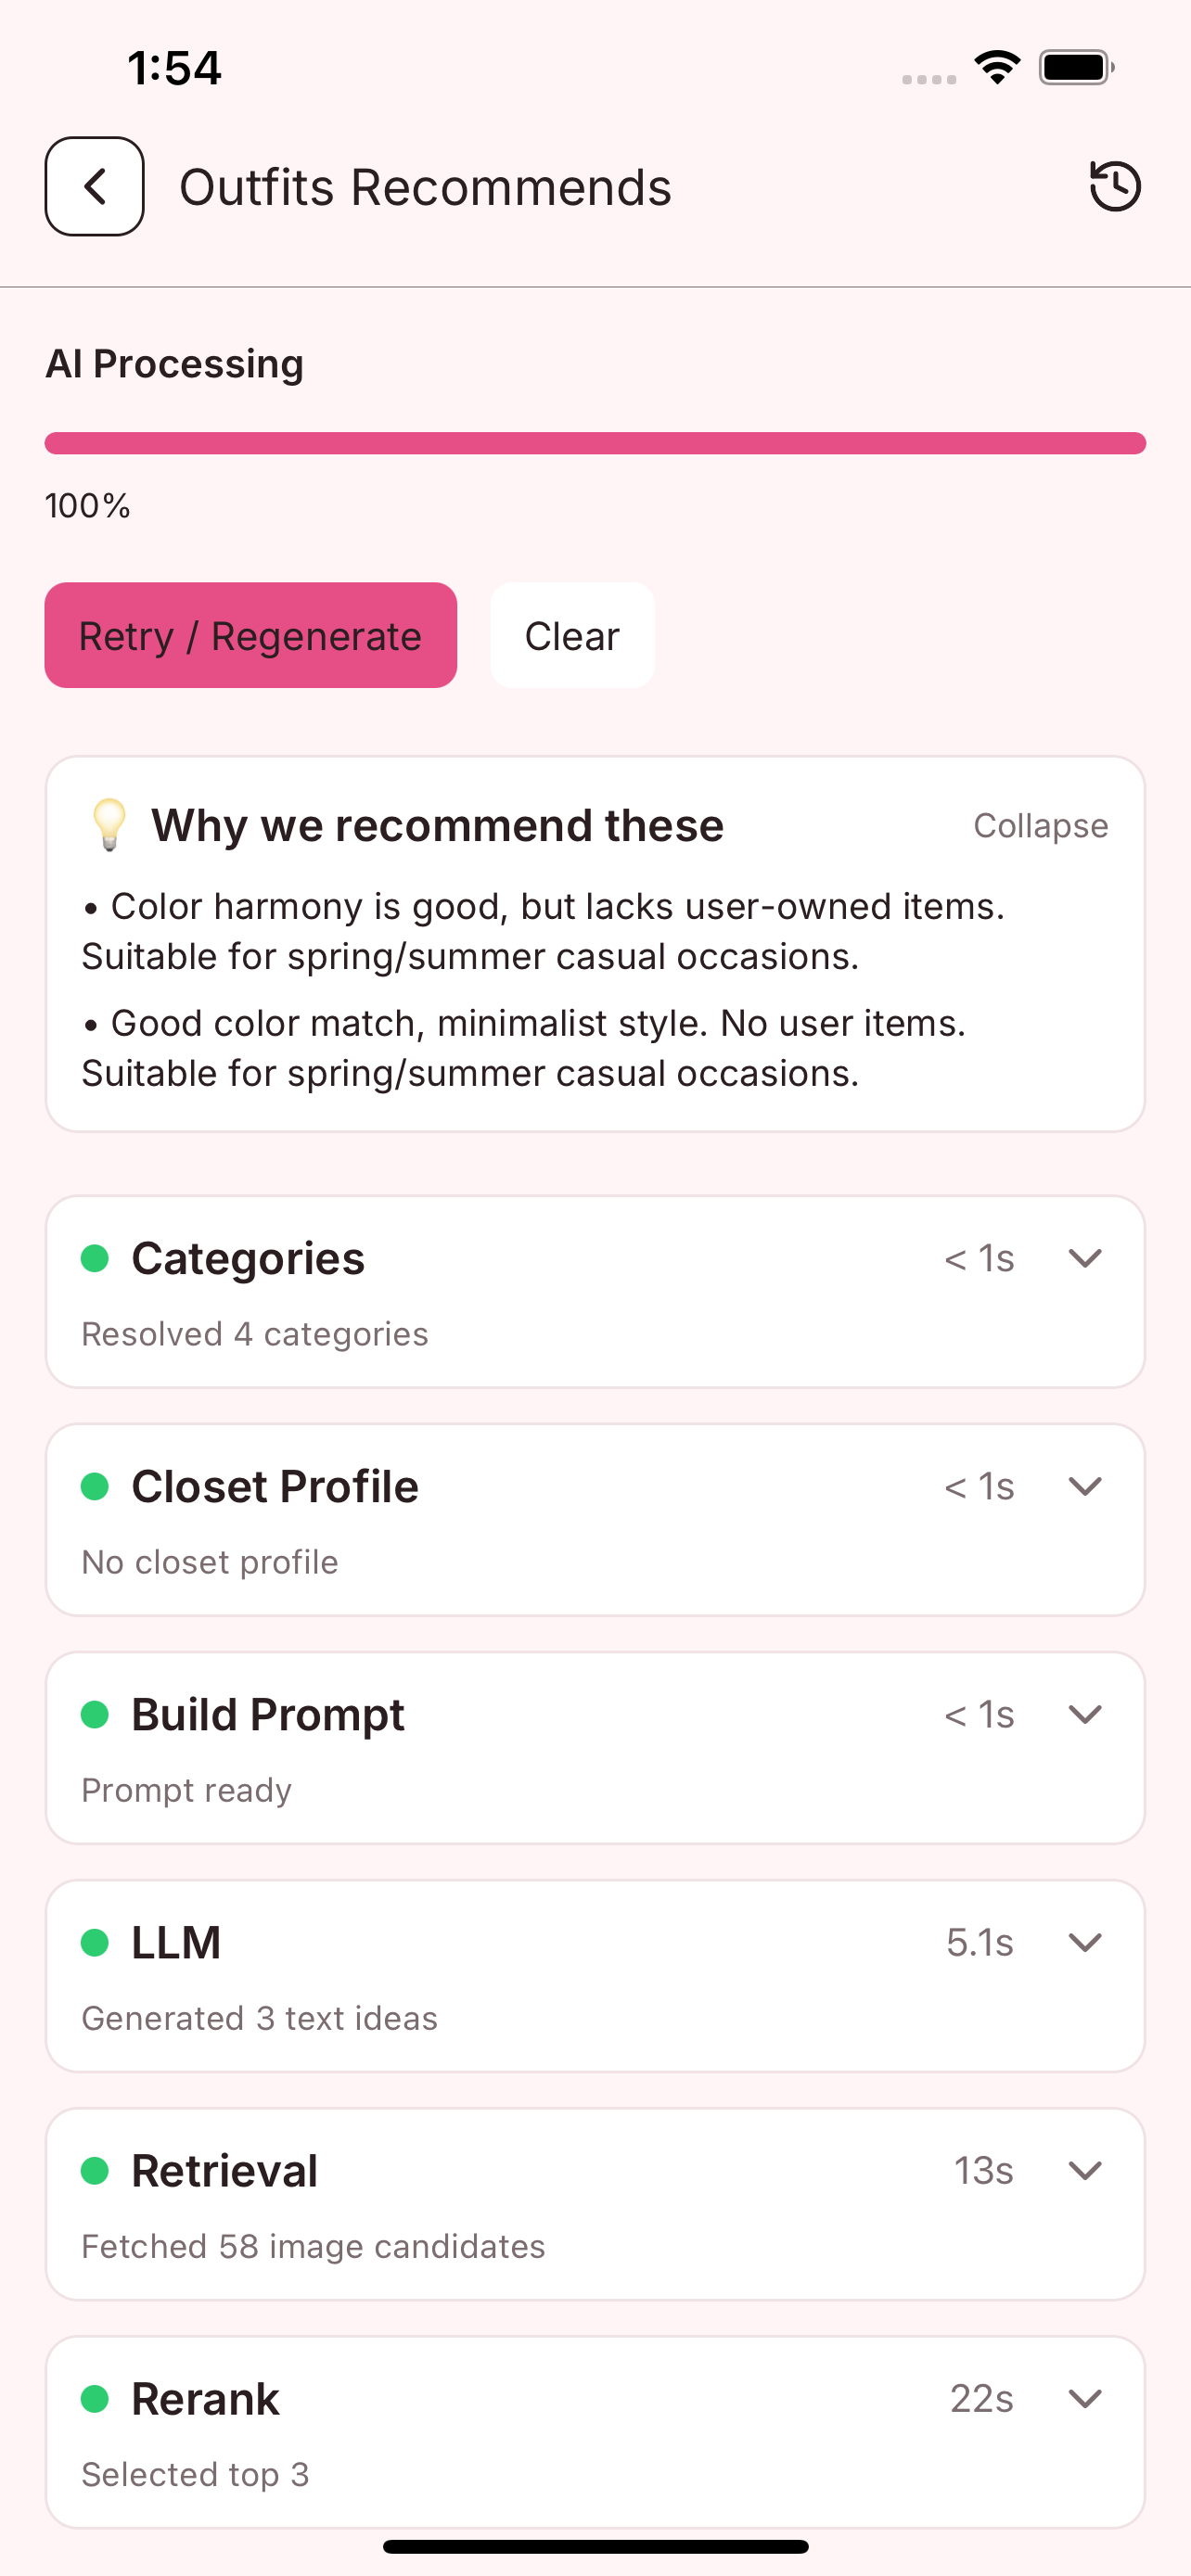Collapse the Why we recommend these panel
The width and height of the screenshot is (1191, 2576).
[1040, 825]
